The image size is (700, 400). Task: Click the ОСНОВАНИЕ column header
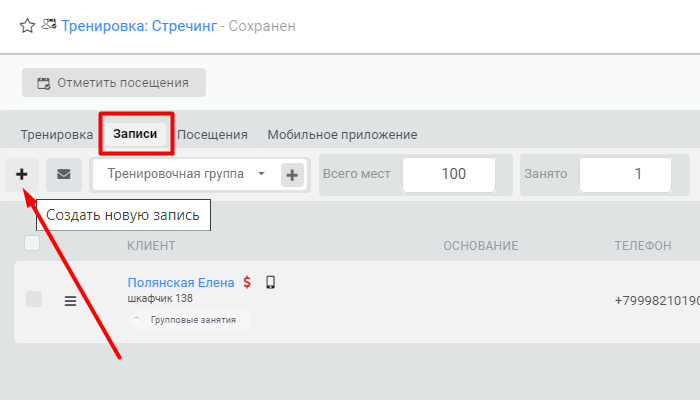coord(480,246)
